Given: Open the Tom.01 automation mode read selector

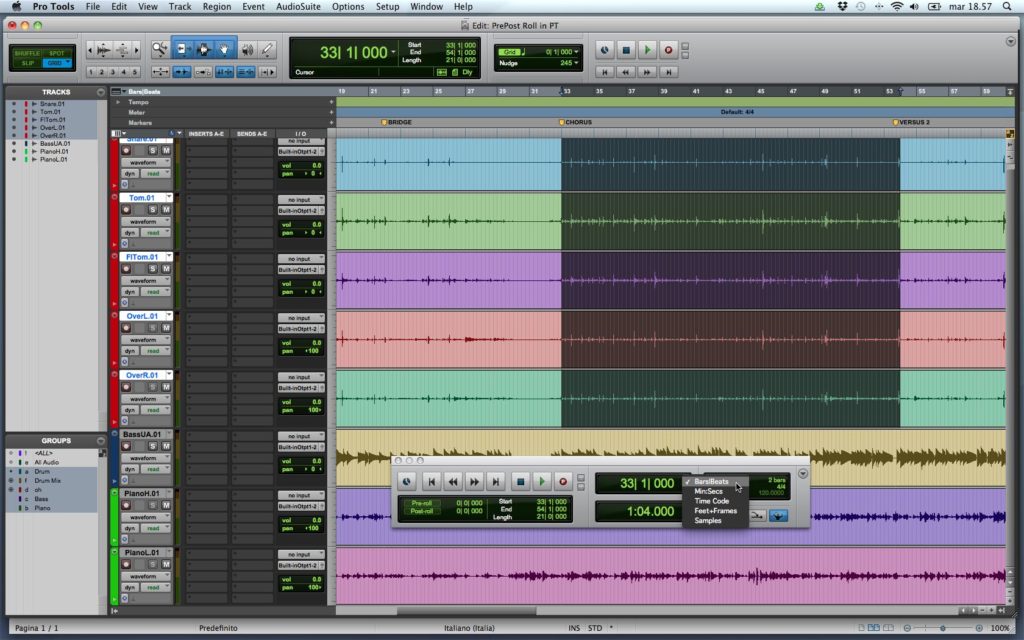Looking at the screenshot, I should [x=155, y=232].
